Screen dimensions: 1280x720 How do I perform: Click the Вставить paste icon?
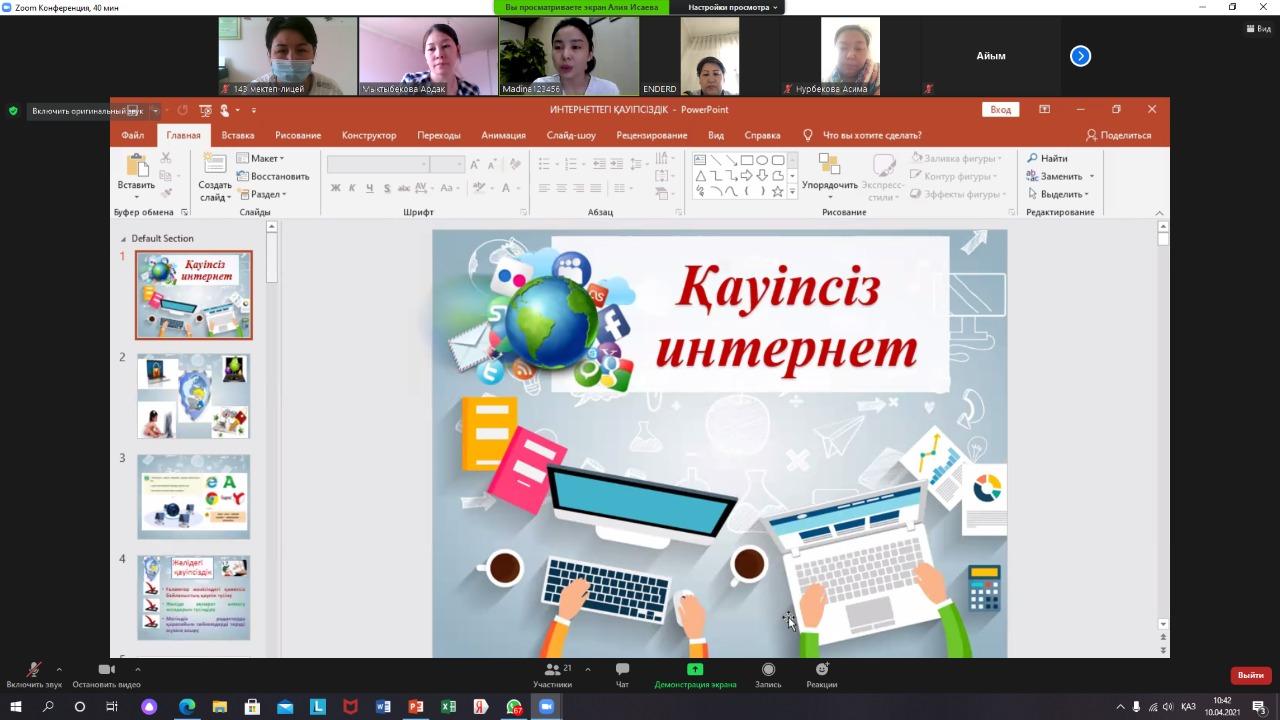click(136, 165)
